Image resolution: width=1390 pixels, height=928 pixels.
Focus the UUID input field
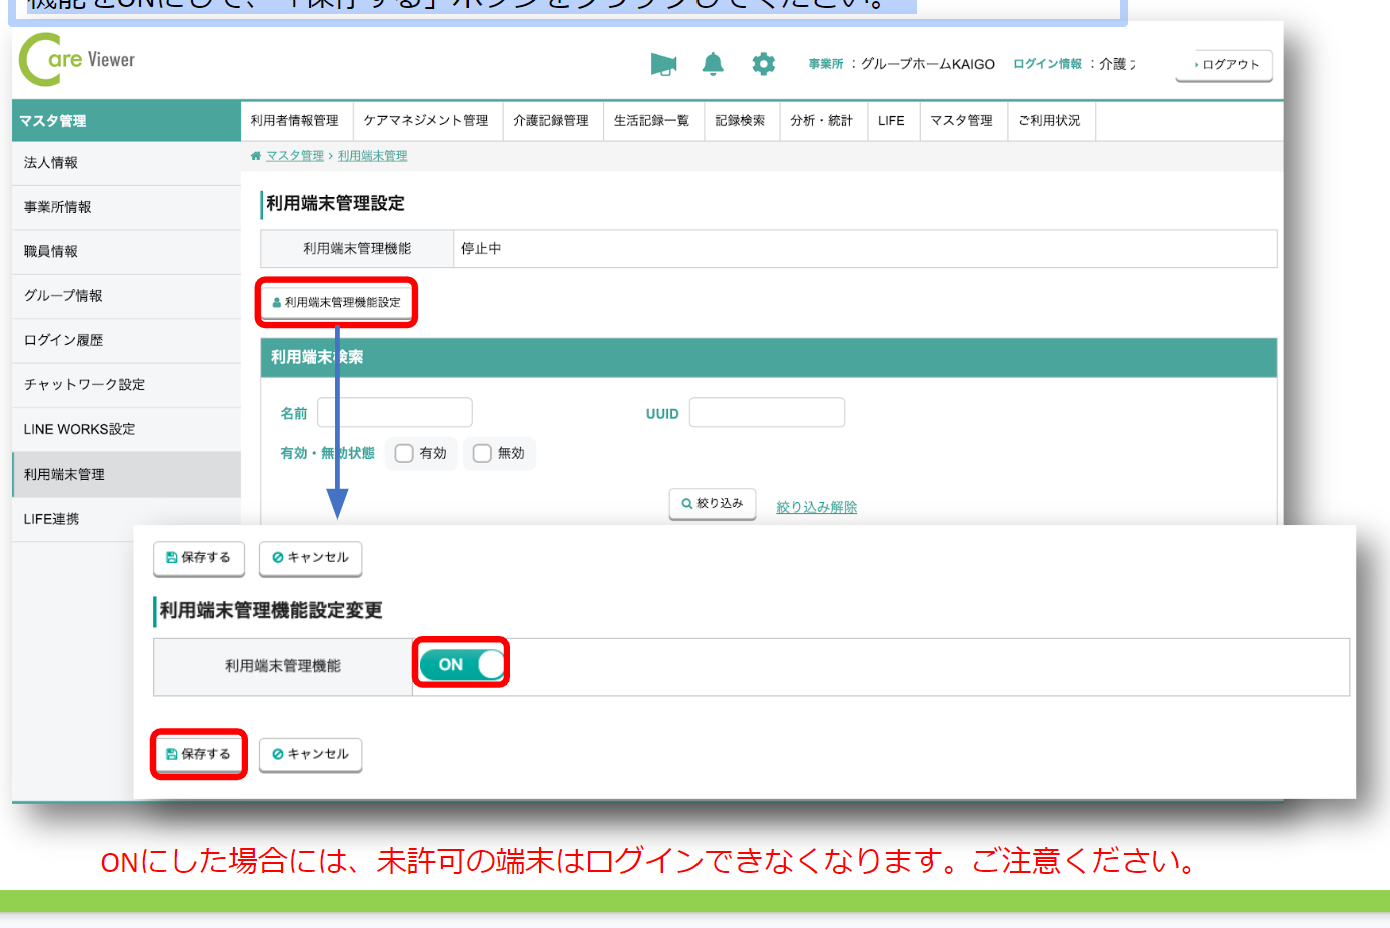(767, 412)
